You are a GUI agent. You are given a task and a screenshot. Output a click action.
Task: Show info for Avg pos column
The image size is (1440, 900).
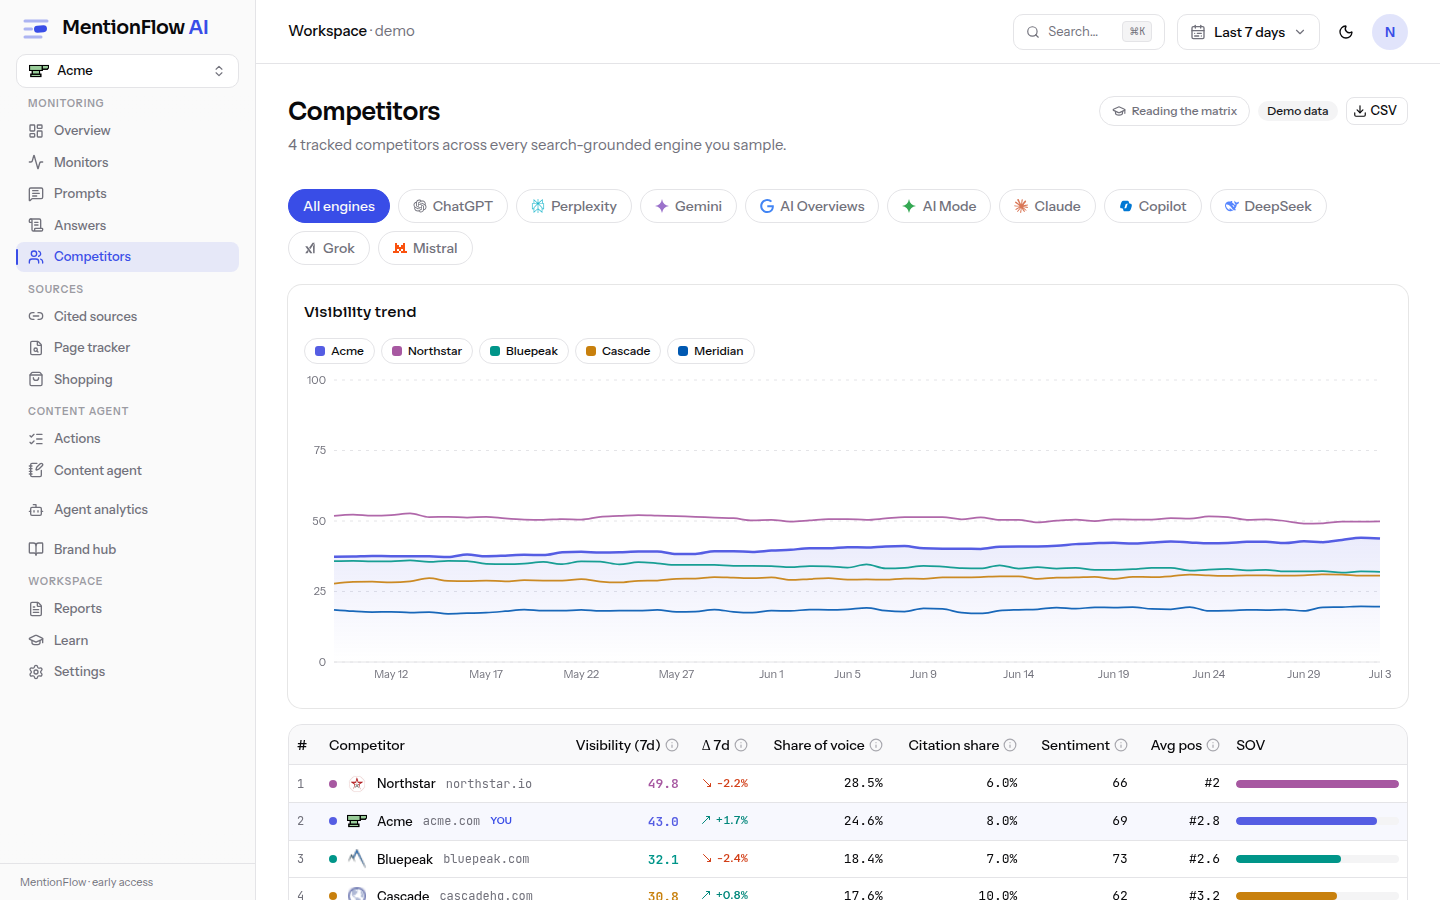pos(1213,745)
